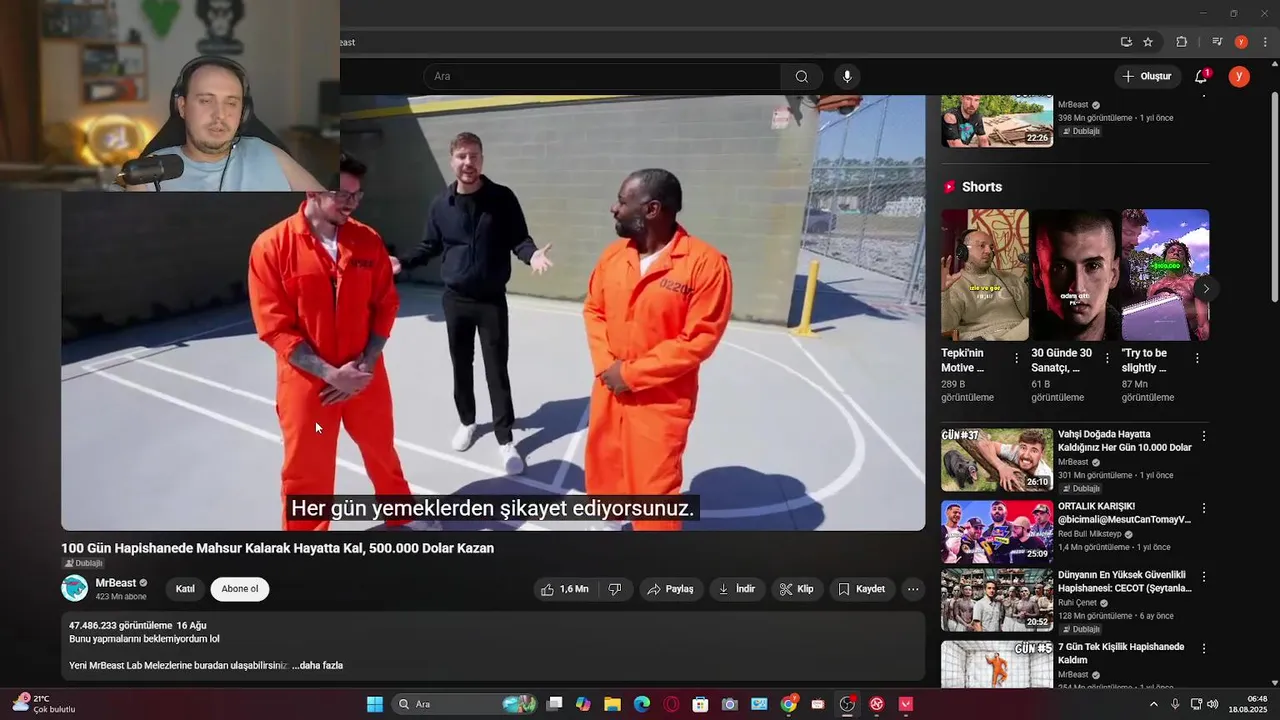Image resolution: width=1280 pixels, height=720 pixels.
Task: Focus the YouTube Ara search field
Action: click(603, 77)
